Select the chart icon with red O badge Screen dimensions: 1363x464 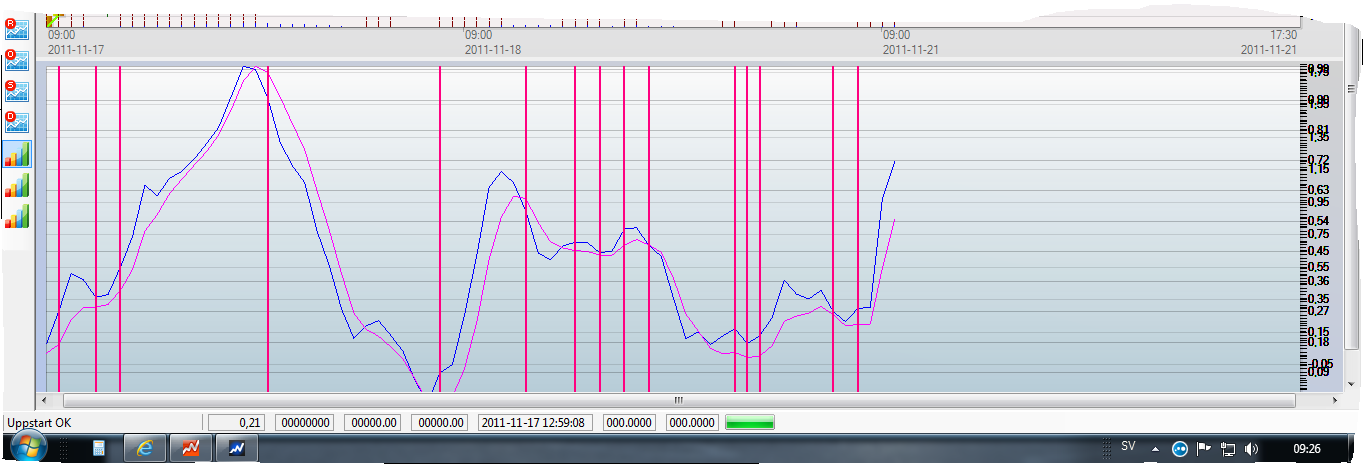pos(17,60)
